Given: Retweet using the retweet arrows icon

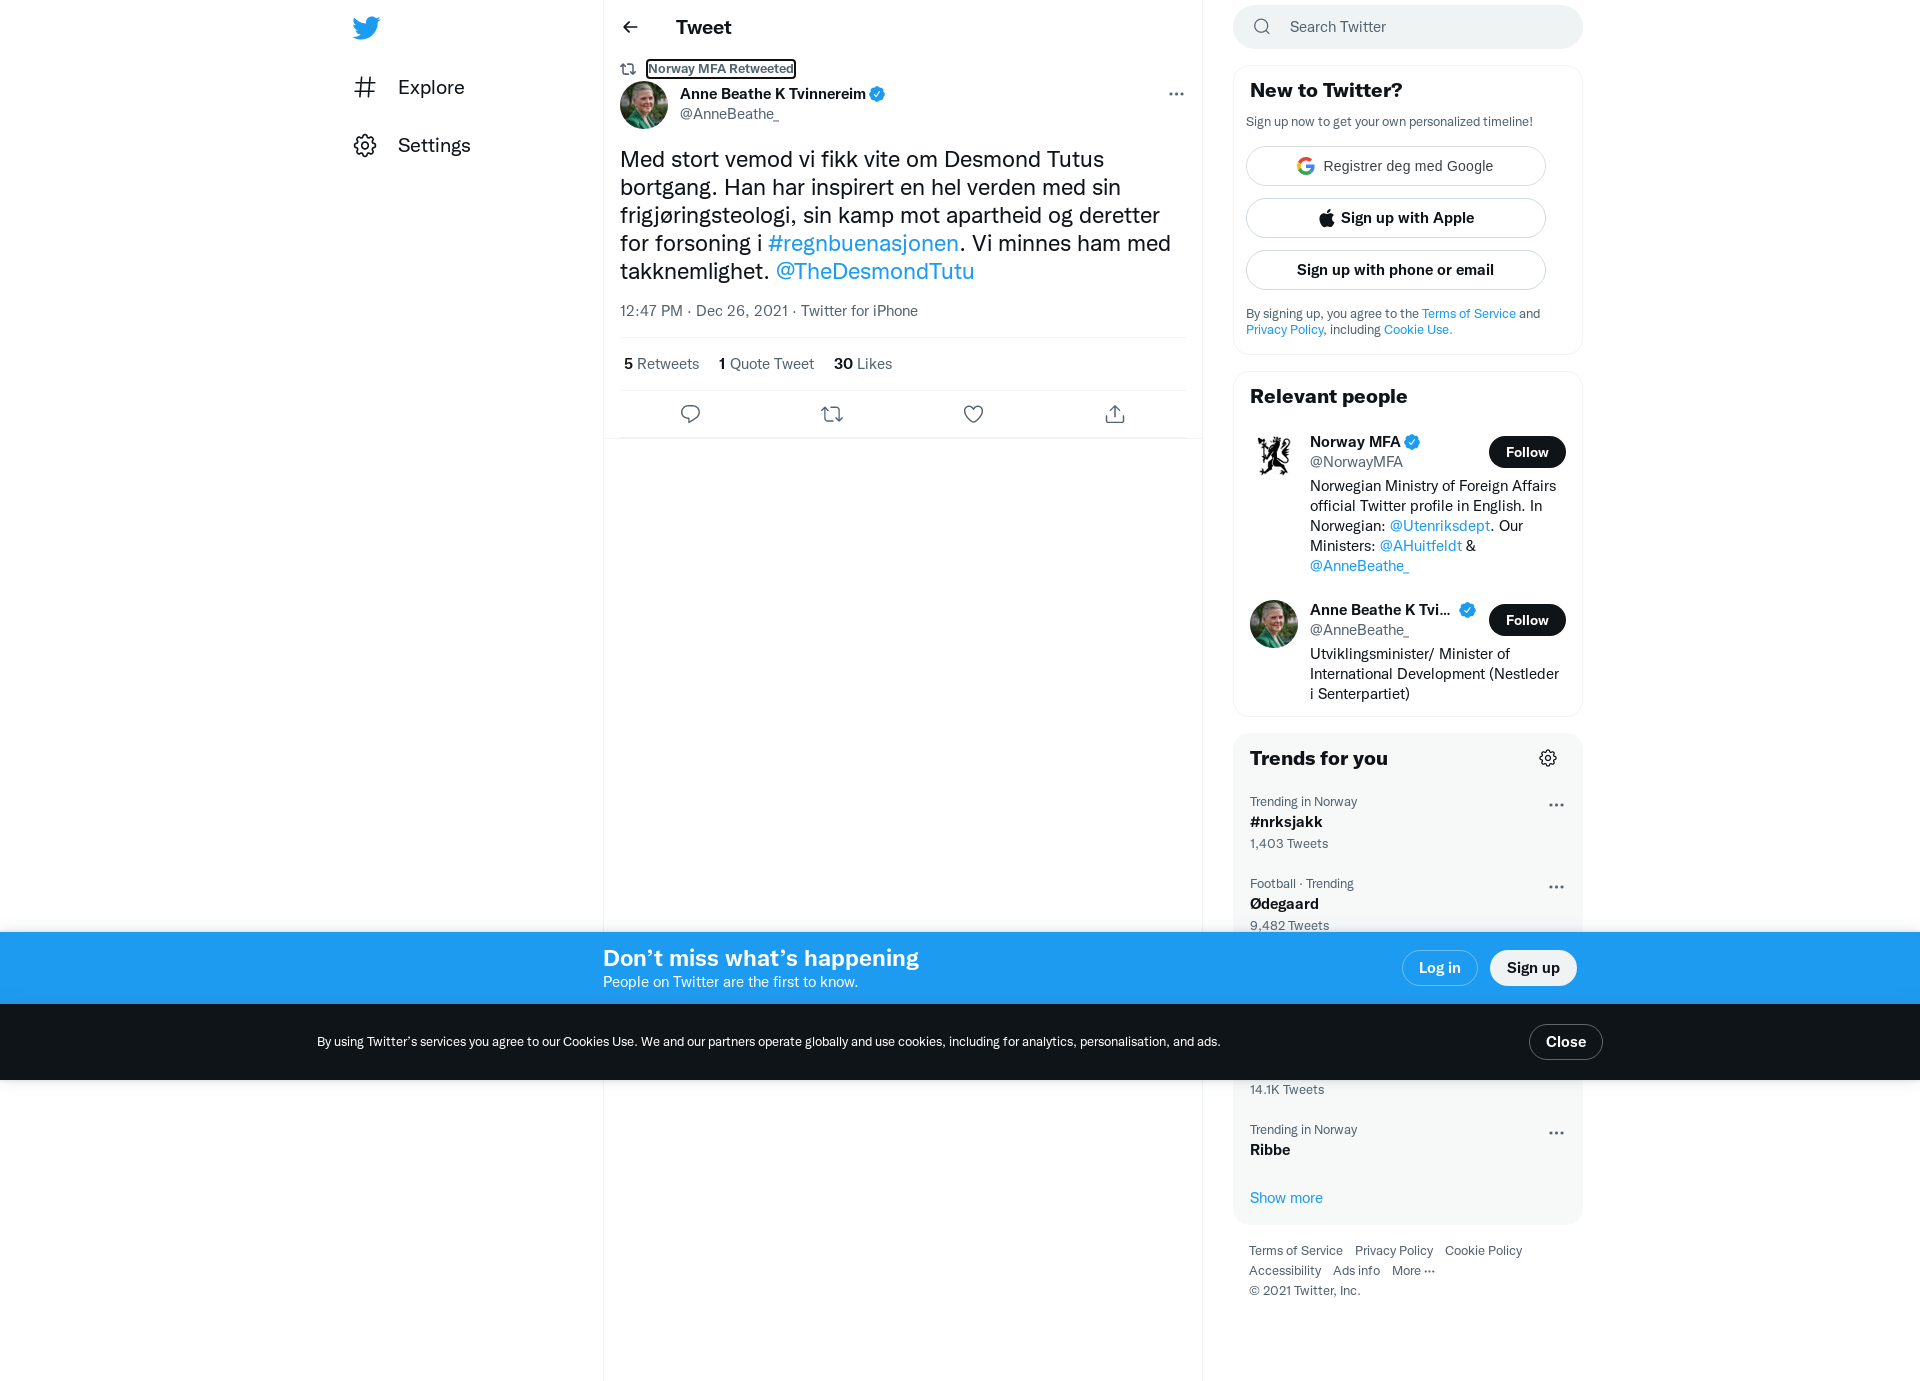Looking at the screenshot, I should coord(832,414).
